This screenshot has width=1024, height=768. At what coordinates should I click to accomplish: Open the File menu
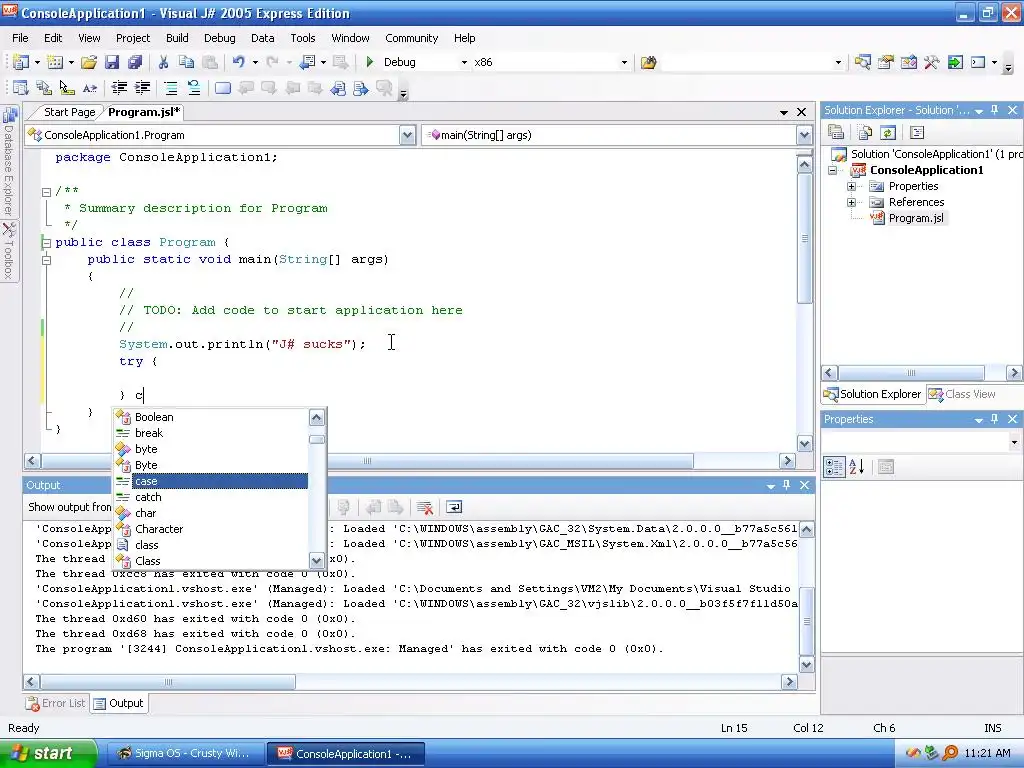pos(20,38)
